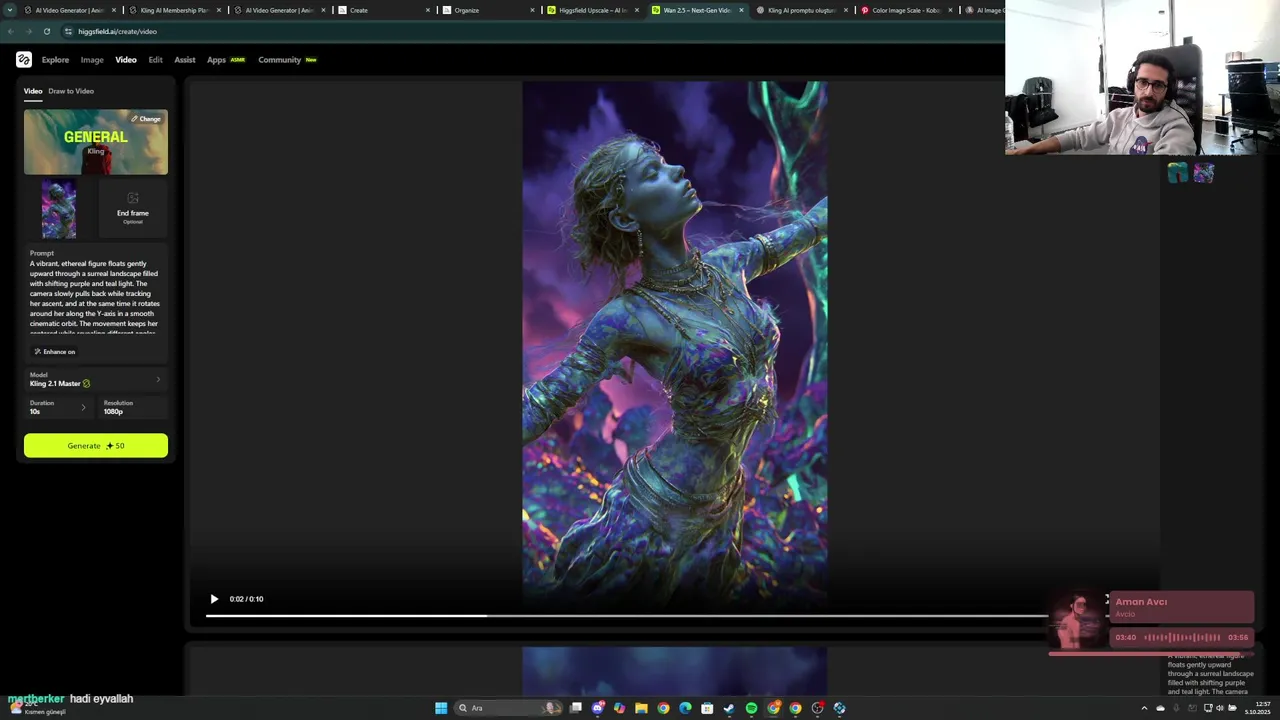Screen dimensions: 1280x720
Task: Open the GENERAL Kling preset card
Action: point(96,142)
